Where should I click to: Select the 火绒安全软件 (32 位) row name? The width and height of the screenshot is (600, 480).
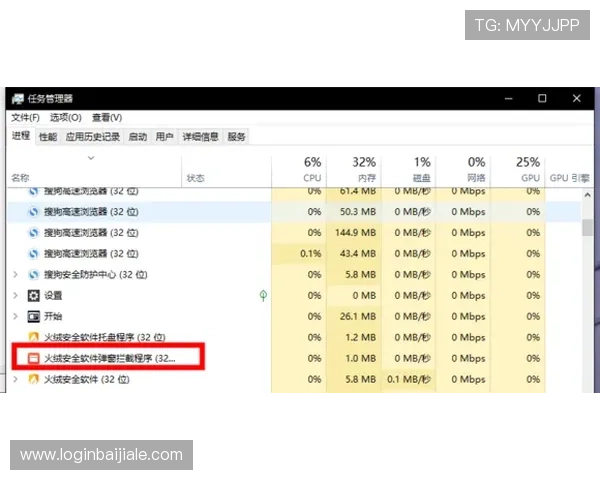87,379
